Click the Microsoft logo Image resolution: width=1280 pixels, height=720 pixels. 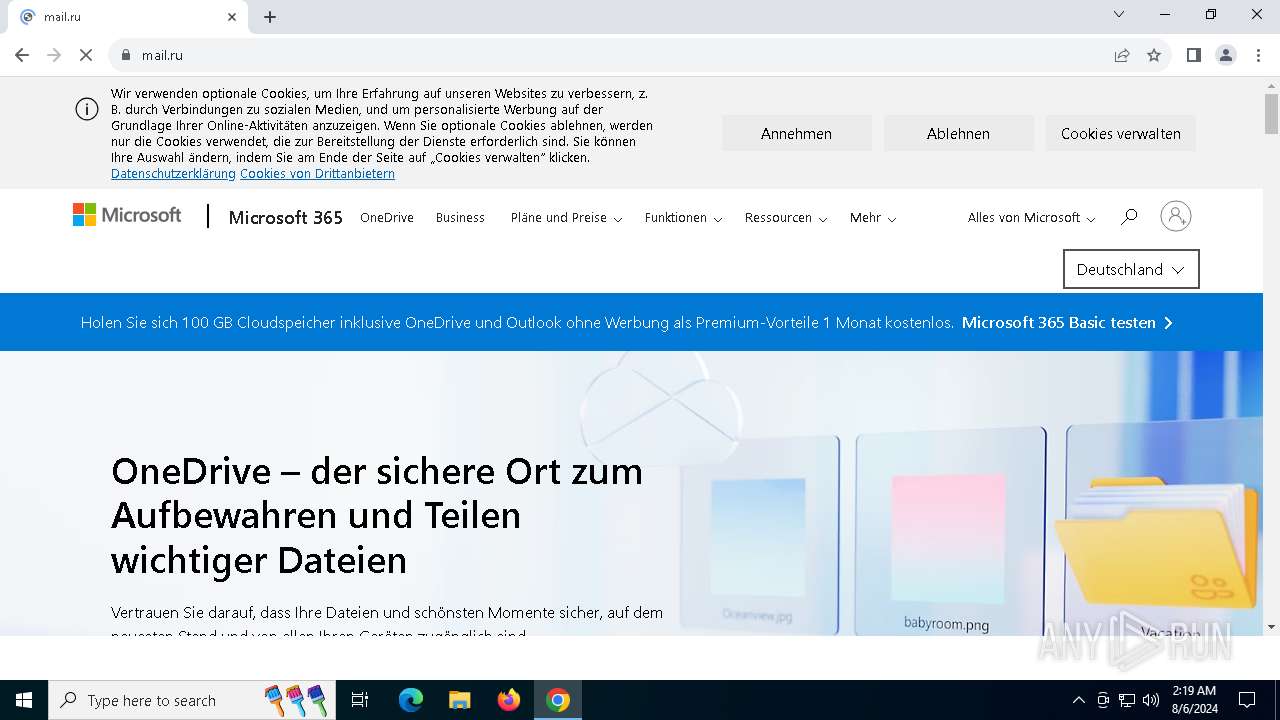(x=127, y=215)
